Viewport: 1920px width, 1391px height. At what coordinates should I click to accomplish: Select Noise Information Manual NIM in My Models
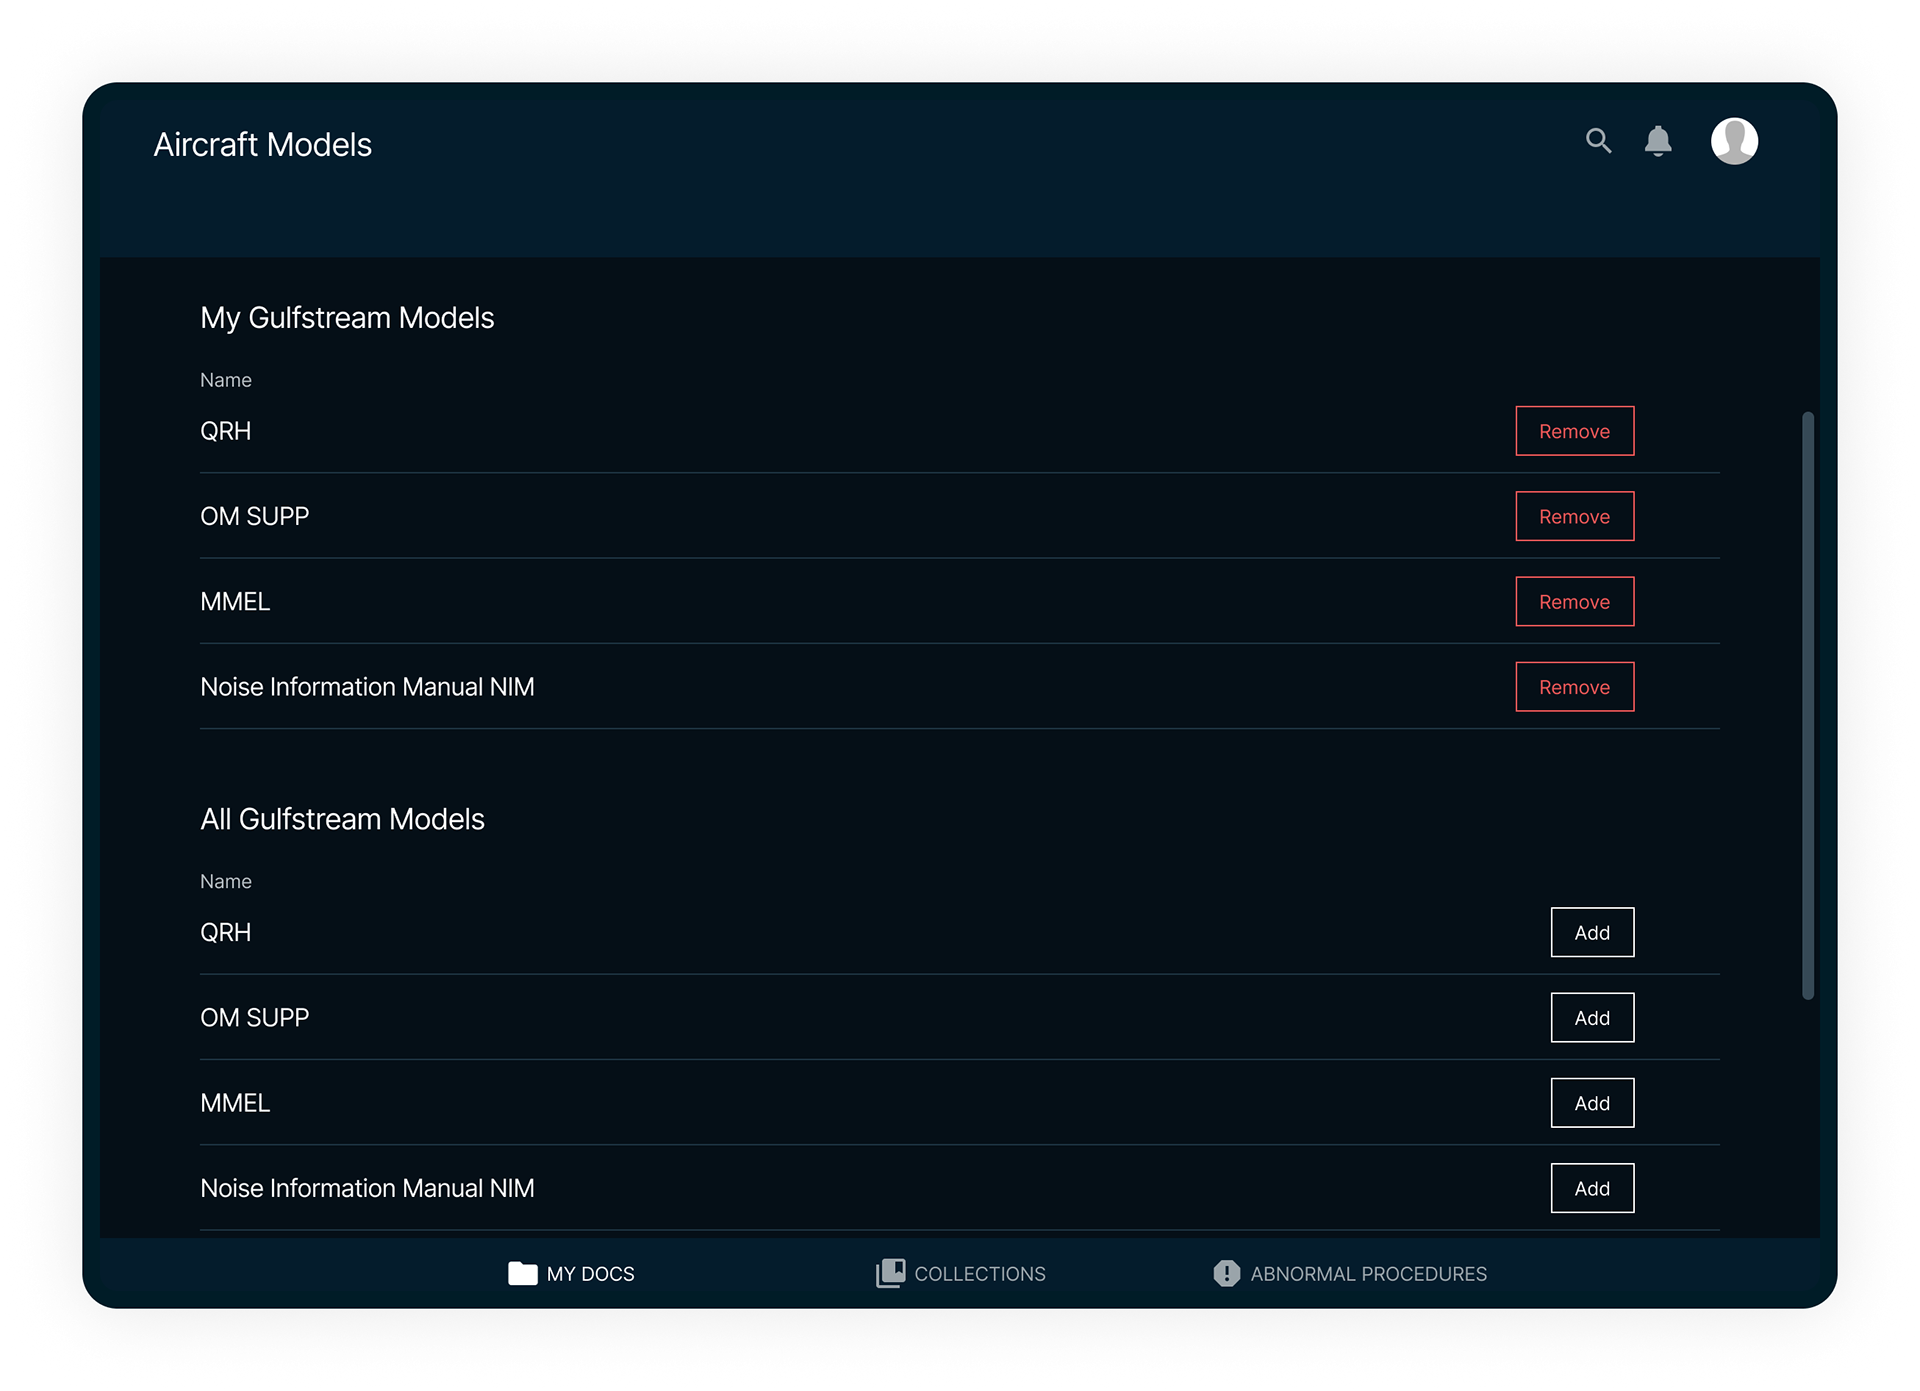click(x=367, y=687)
